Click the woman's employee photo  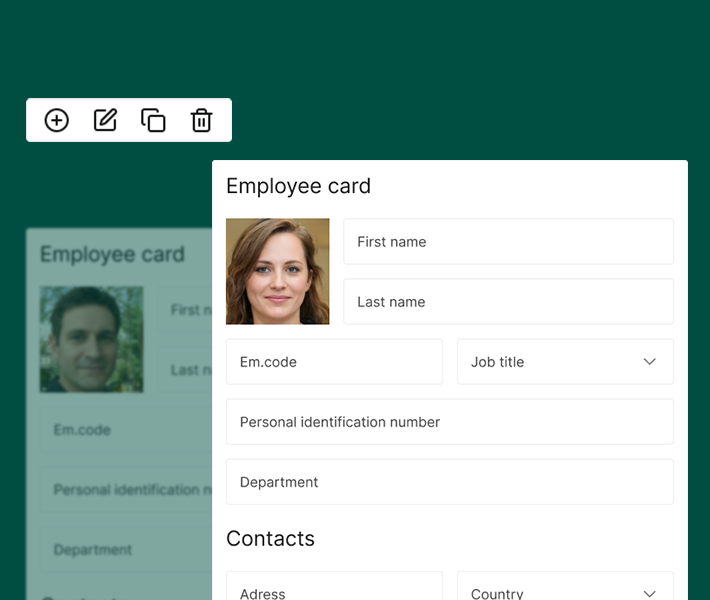coord(277,271)
